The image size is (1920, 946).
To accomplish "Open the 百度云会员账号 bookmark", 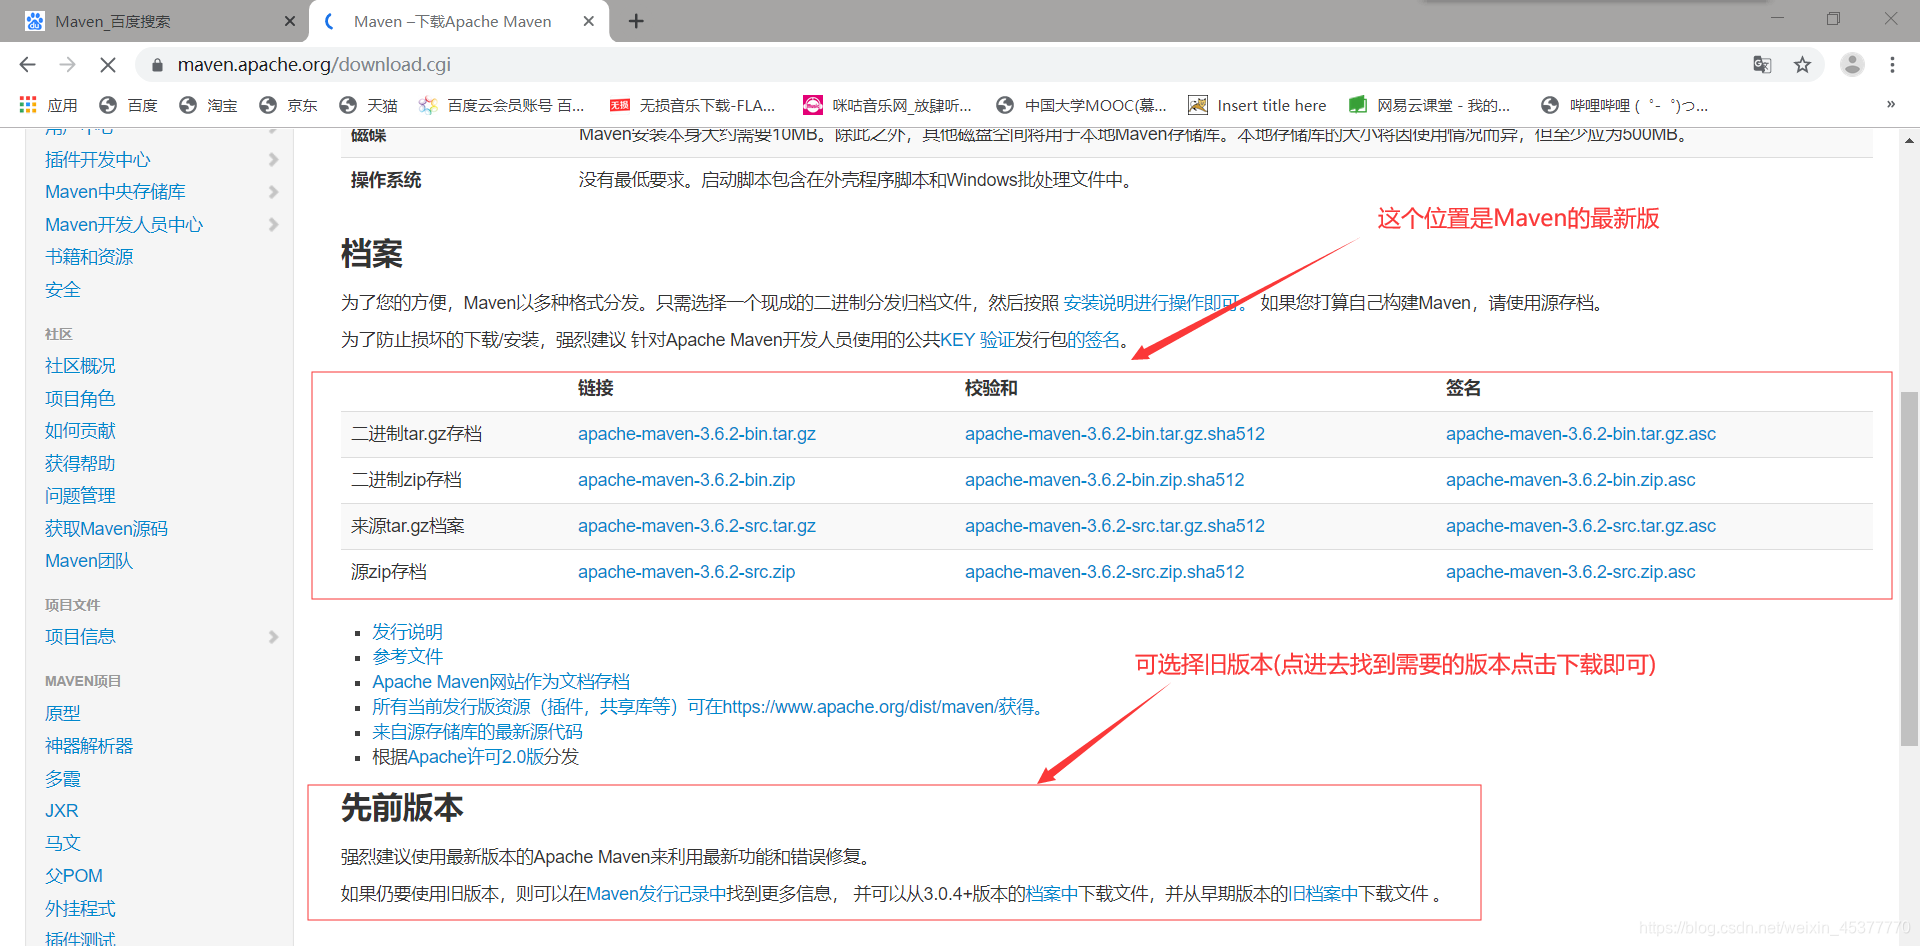I will coord(502,105).
